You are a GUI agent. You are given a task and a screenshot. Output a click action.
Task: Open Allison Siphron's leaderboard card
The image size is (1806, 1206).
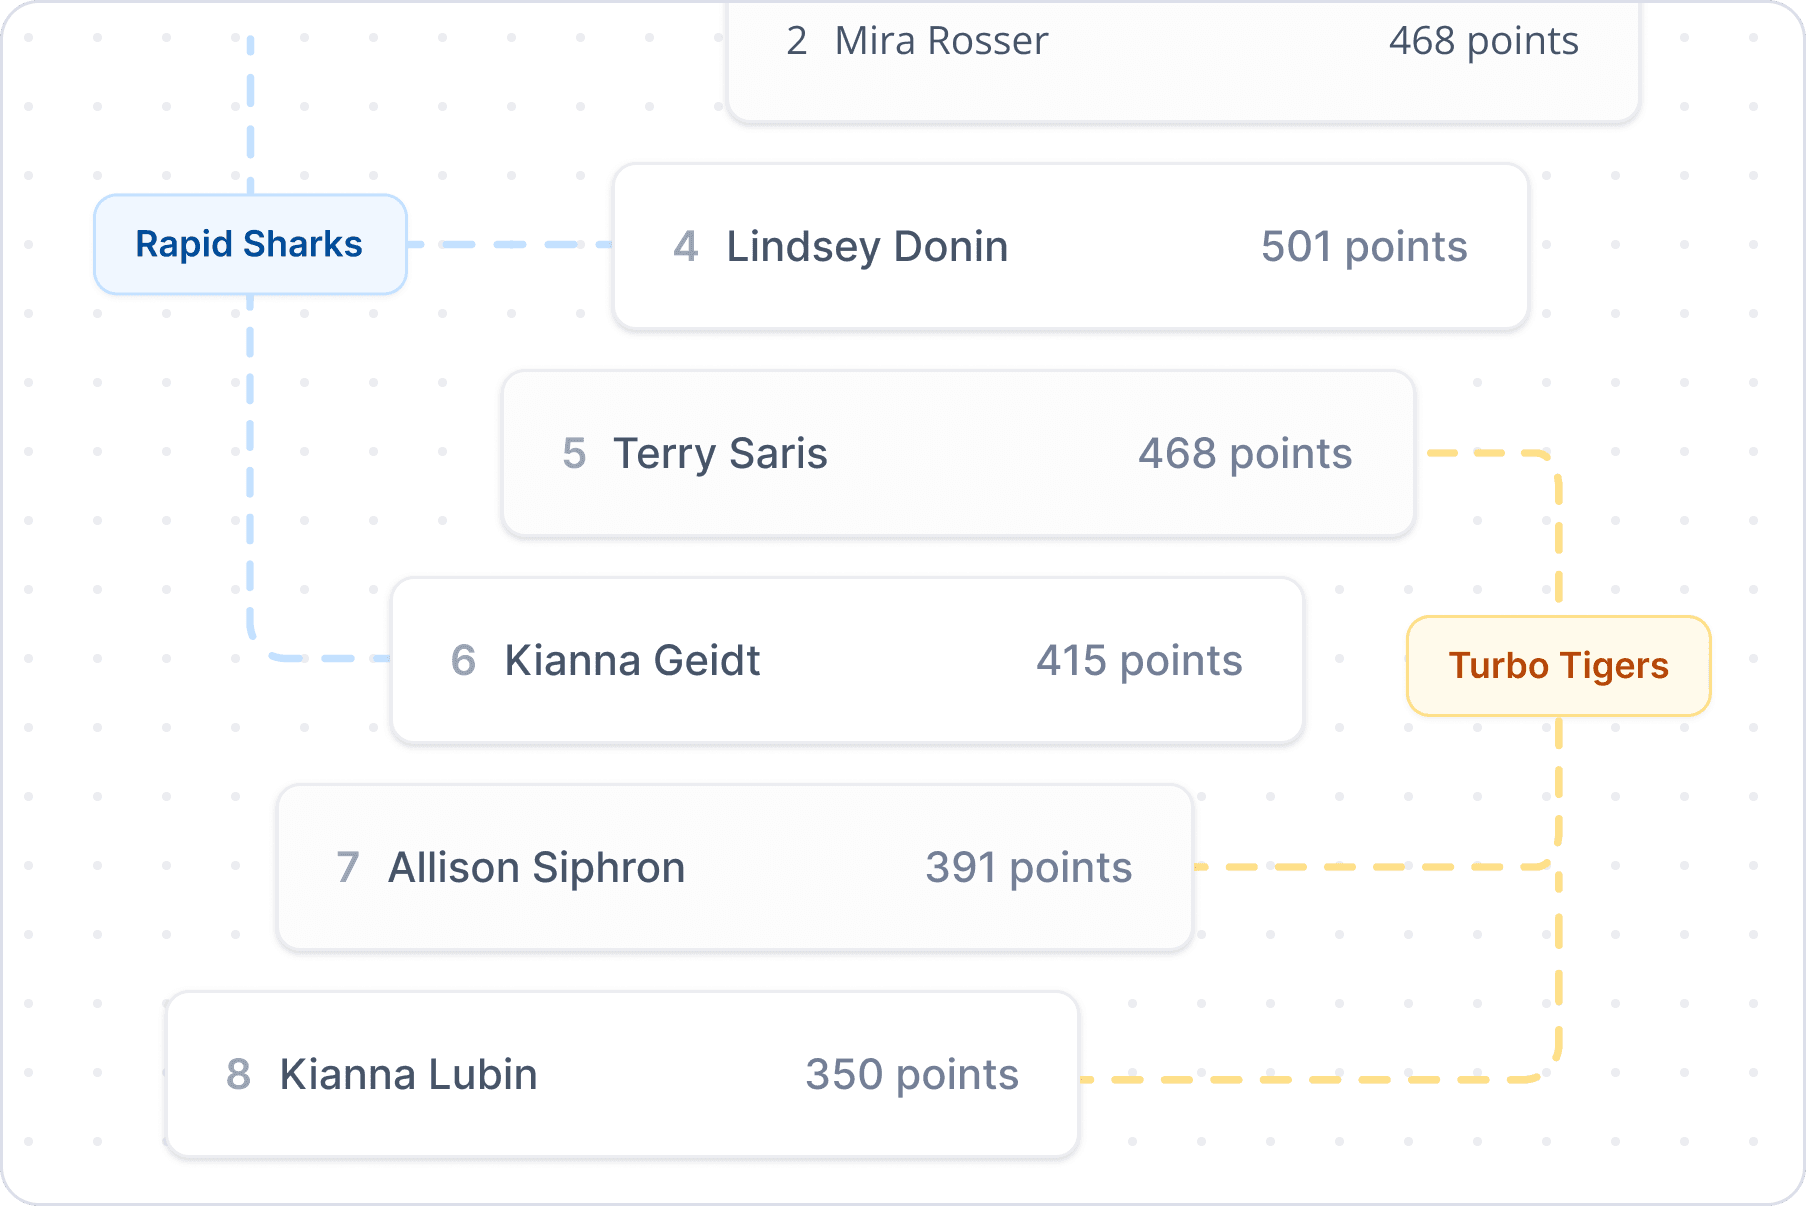click(x=735, y=868)
